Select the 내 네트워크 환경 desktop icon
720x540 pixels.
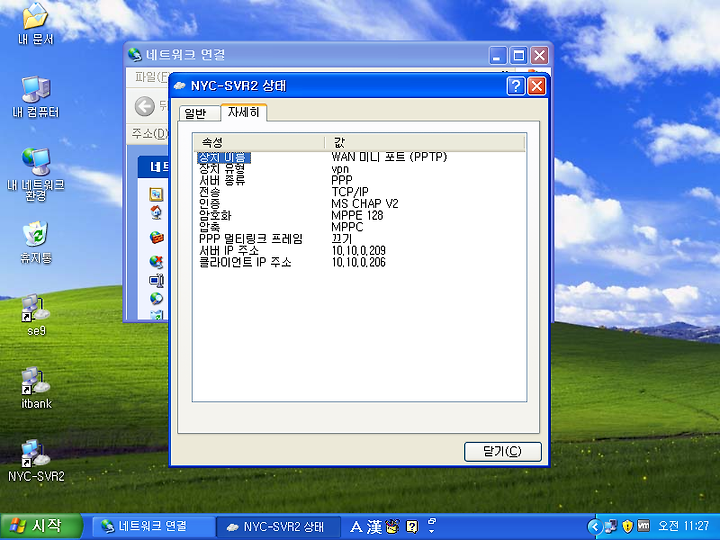click(x=36, y=174)
